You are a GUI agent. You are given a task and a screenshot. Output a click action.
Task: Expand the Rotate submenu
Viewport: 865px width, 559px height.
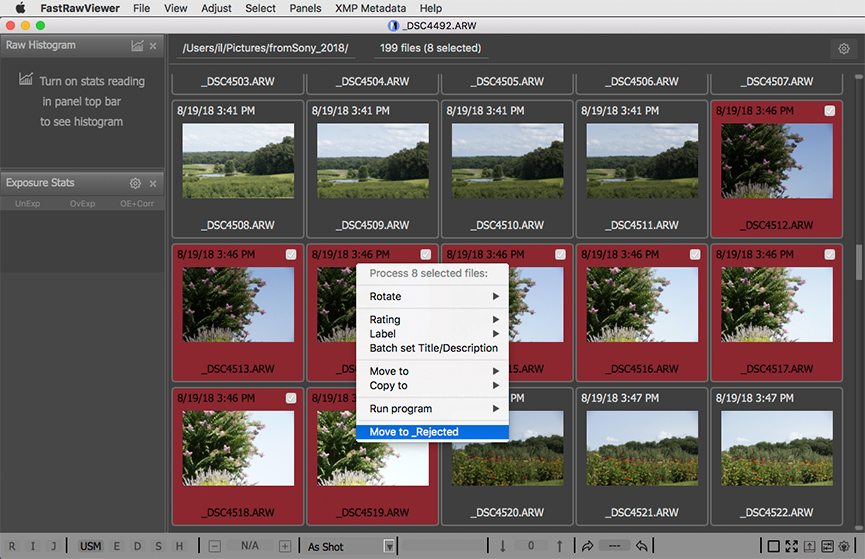pyautogui.click(x=432, y=296)
